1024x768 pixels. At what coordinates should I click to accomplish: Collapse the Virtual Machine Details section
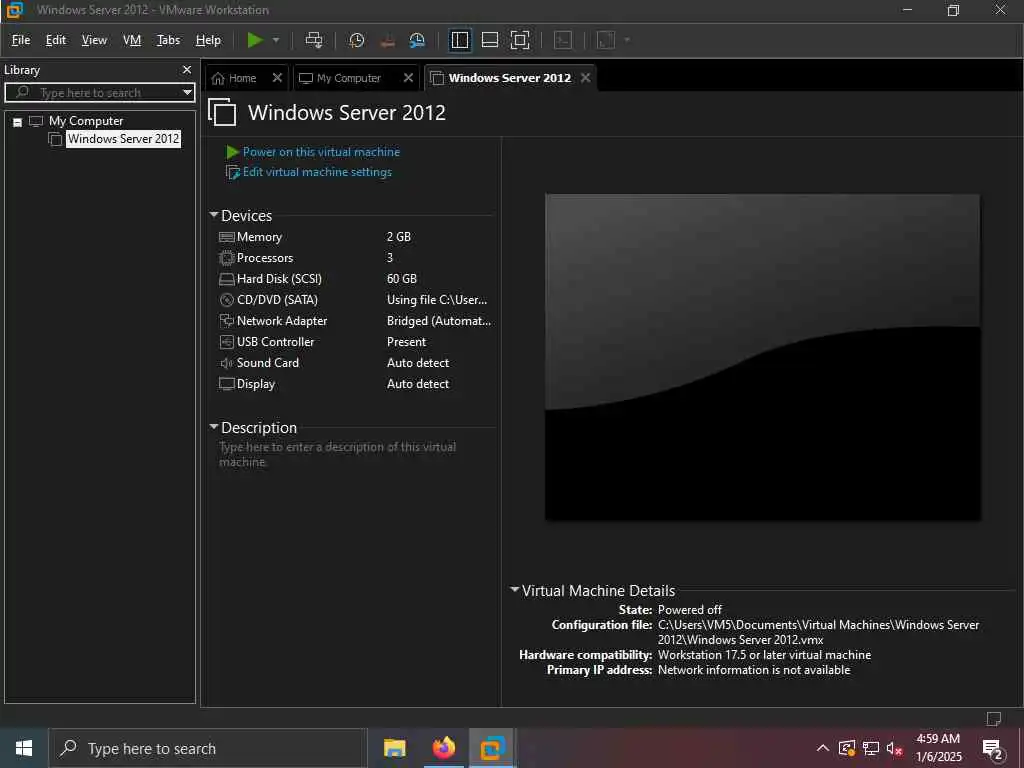tap(515, 590)
